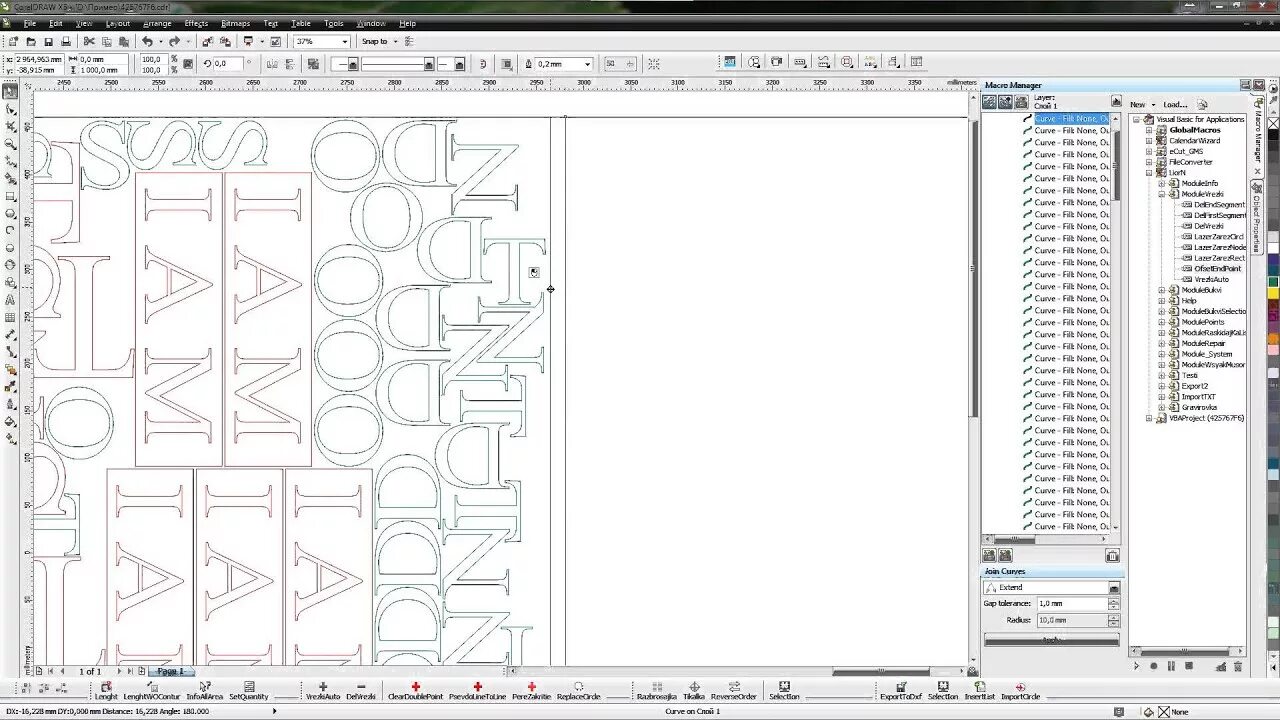Screen dimensions: 1280x720
Task: Click the New document icon
Action: [13, 41]
